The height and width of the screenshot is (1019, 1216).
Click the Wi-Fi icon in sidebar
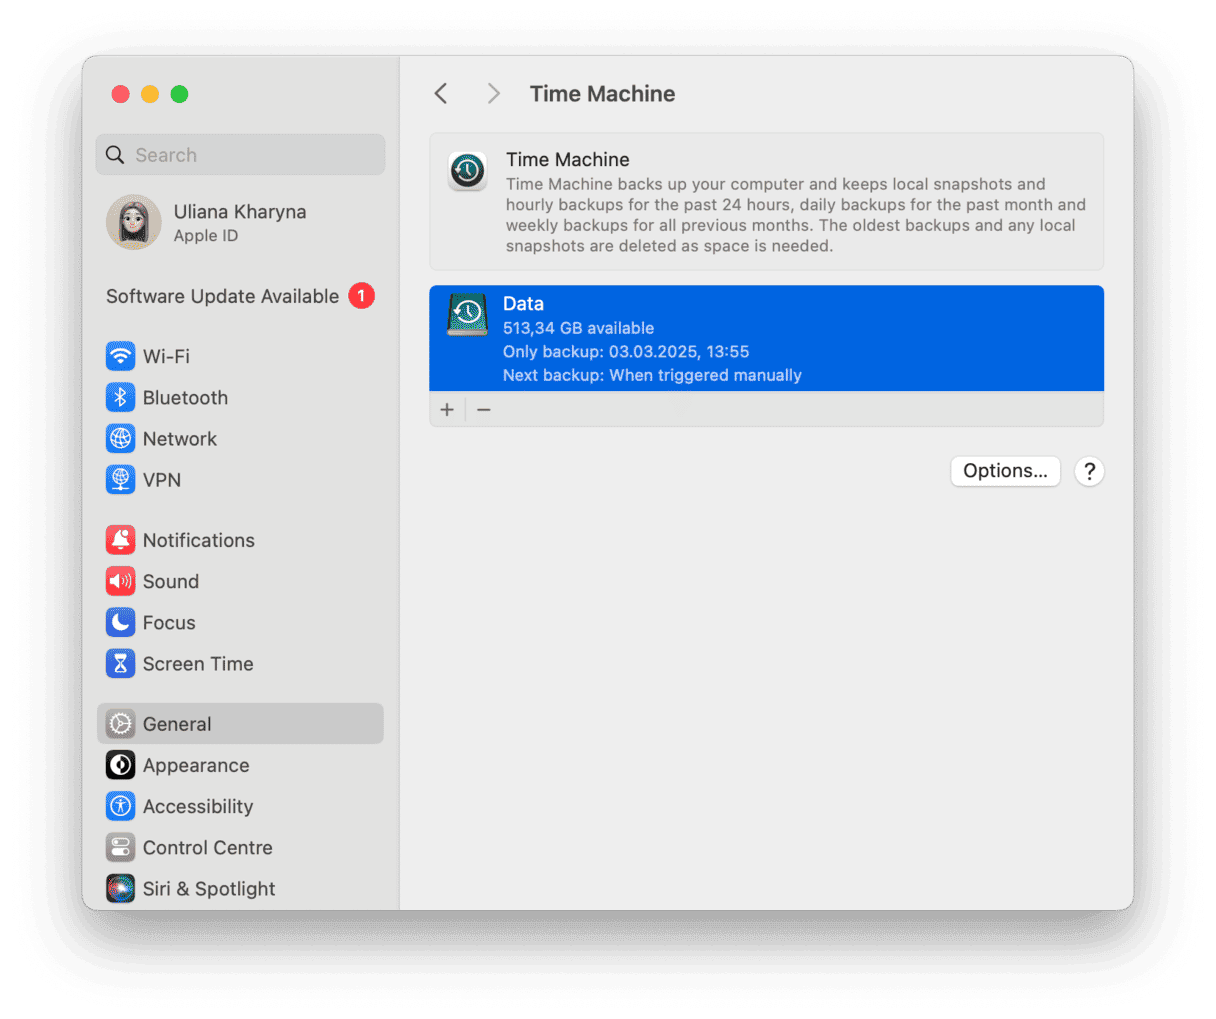coord(120,356)
